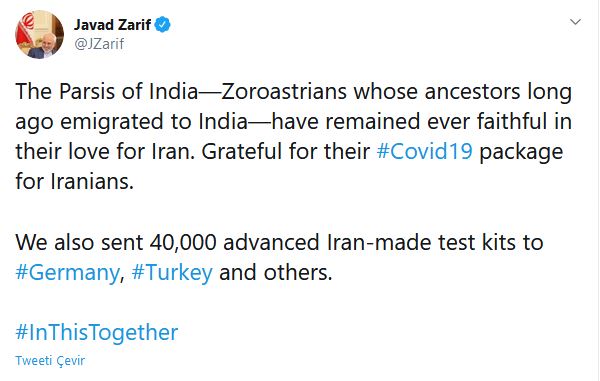The height and width of the screenshot is (381, 600).
Task: Click the word "package" after #Covid19
Action: click(521, 152)
